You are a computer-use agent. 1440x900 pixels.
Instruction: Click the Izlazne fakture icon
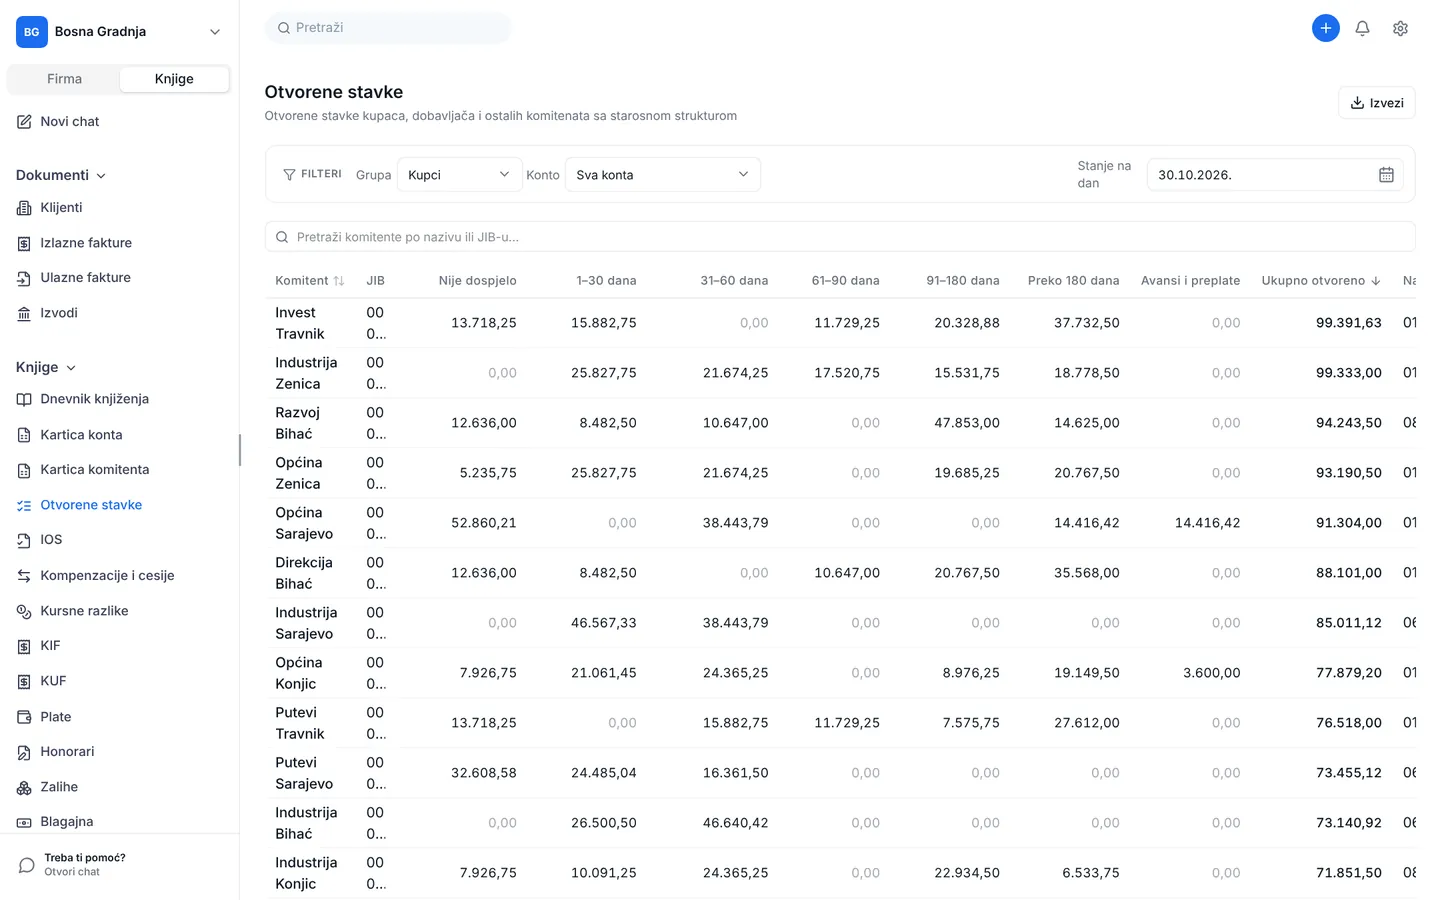tap(24, 243)
